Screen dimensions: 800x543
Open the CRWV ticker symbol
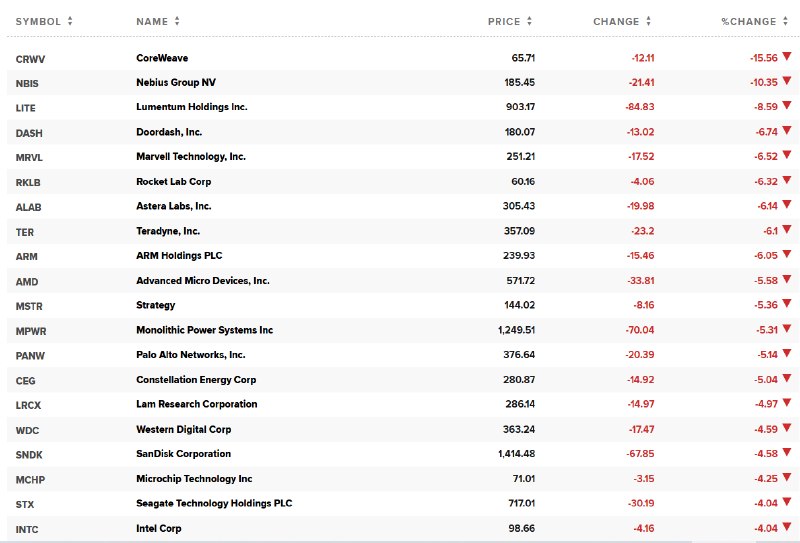[30, 59]
